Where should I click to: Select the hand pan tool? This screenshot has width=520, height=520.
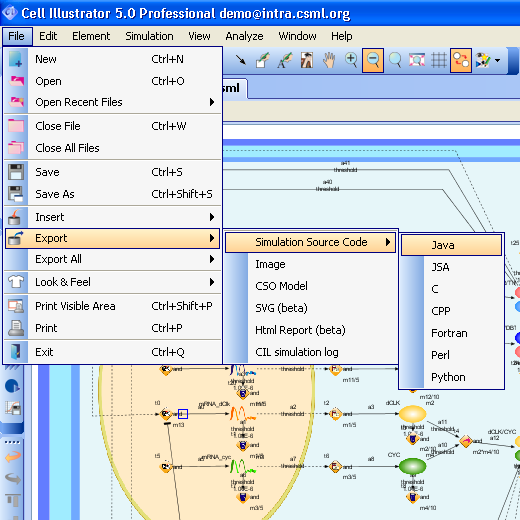329,60
